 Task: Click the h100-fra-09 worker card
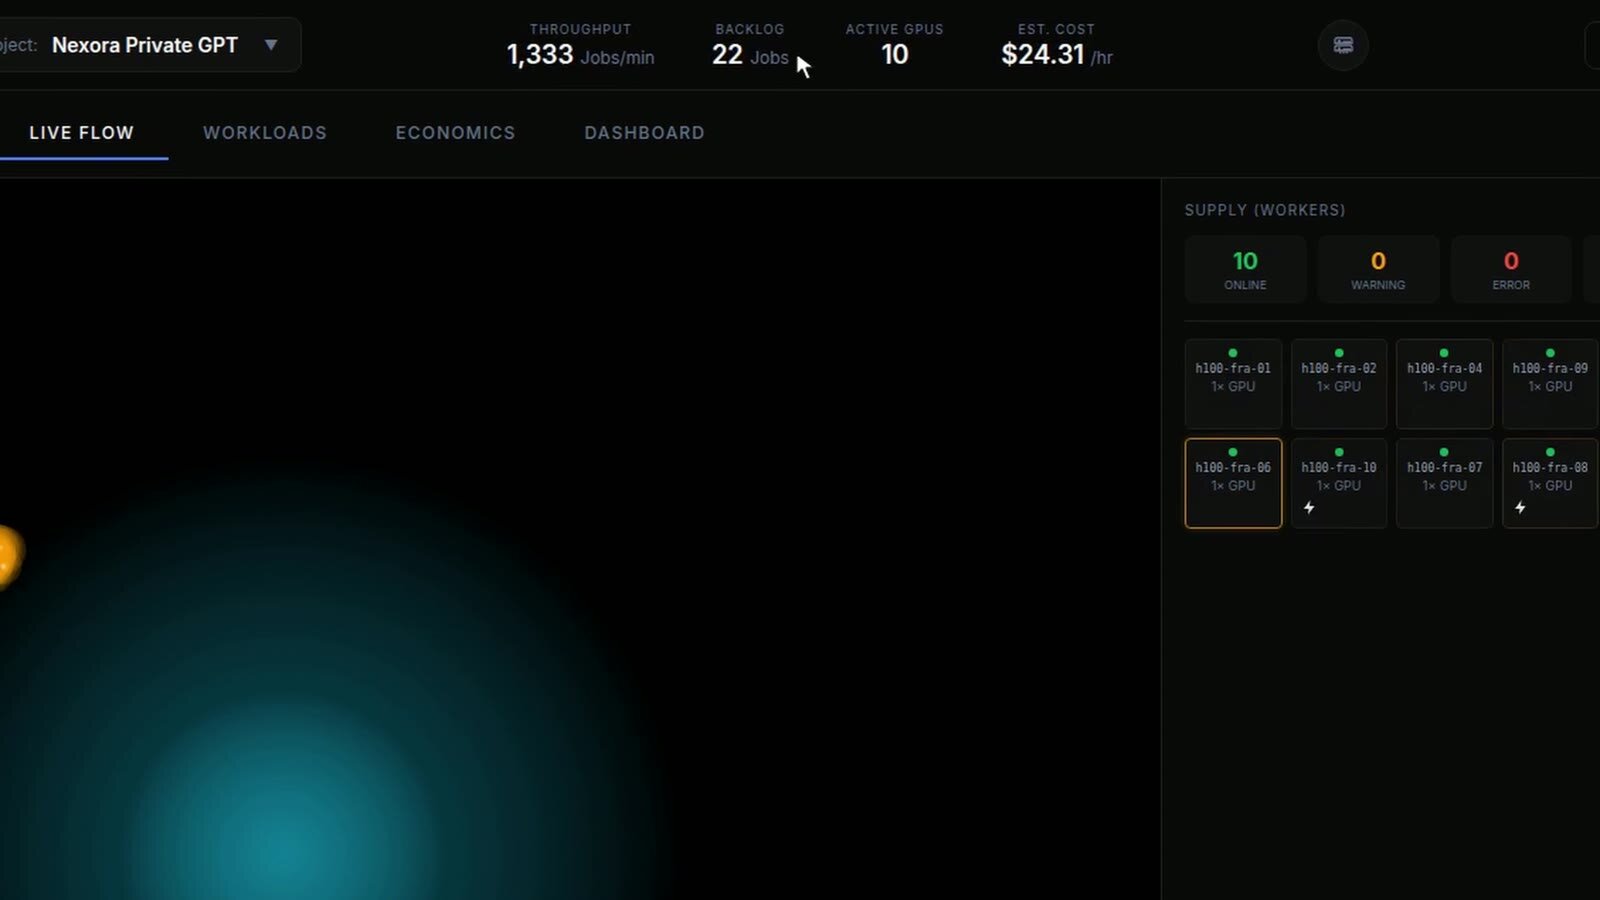1550,384
